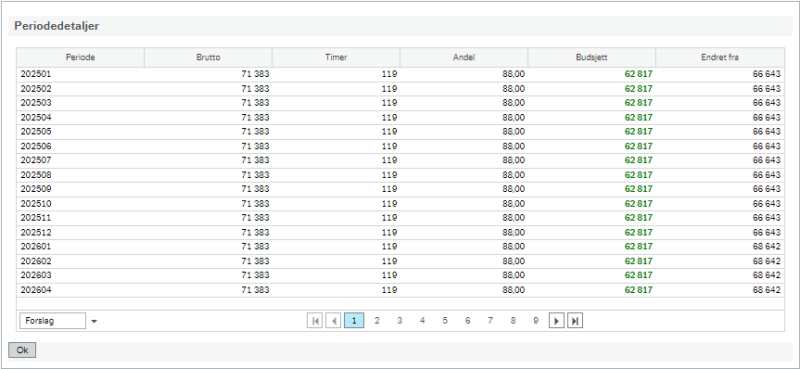Select the period 202603 cell

81,276
